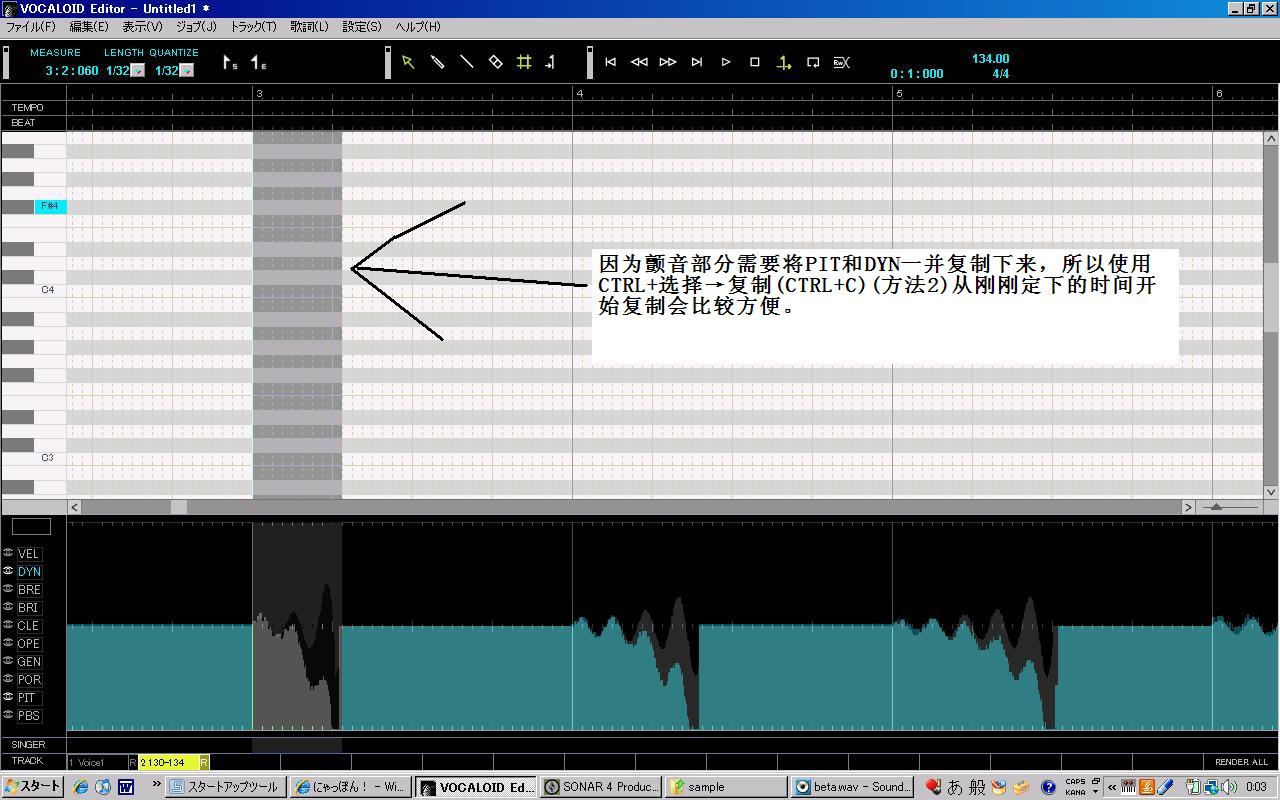Open the QUANTIZE 1/32 dropdown

pyautogui.click(x=187, y=71)
